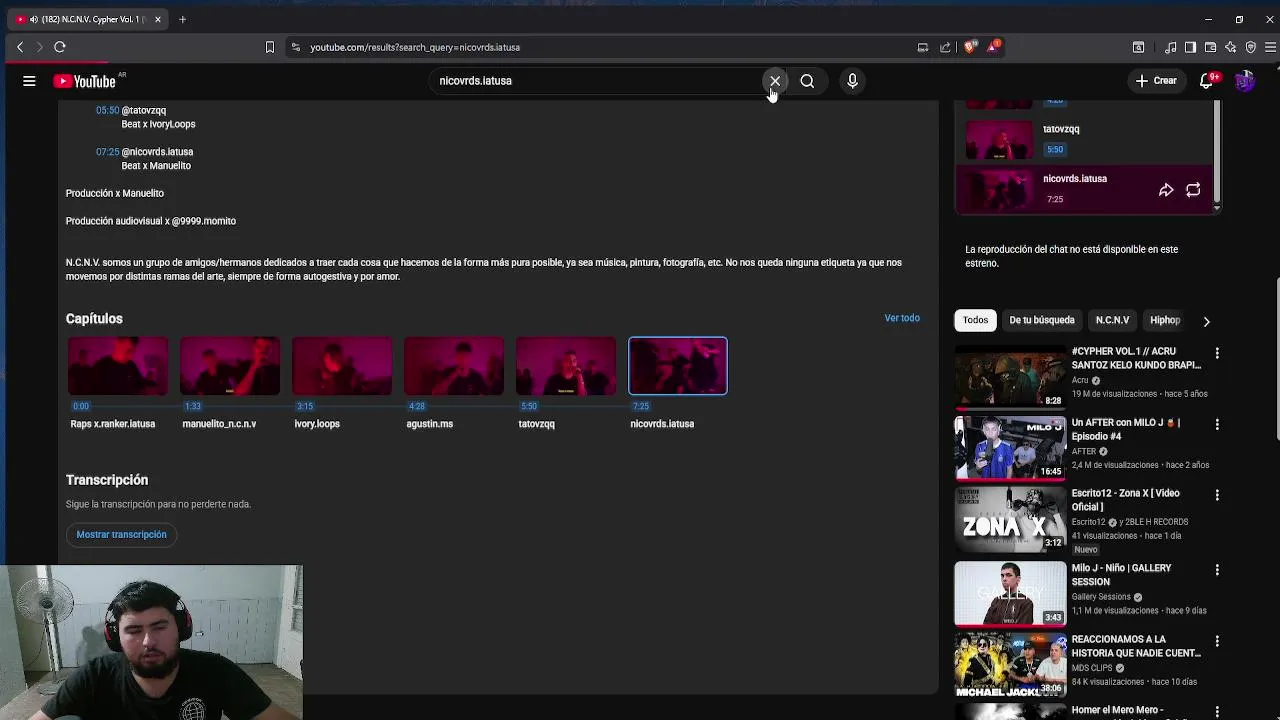
Task: Open Brave Rewards triangle icon
Action: [x=994, y=47]
